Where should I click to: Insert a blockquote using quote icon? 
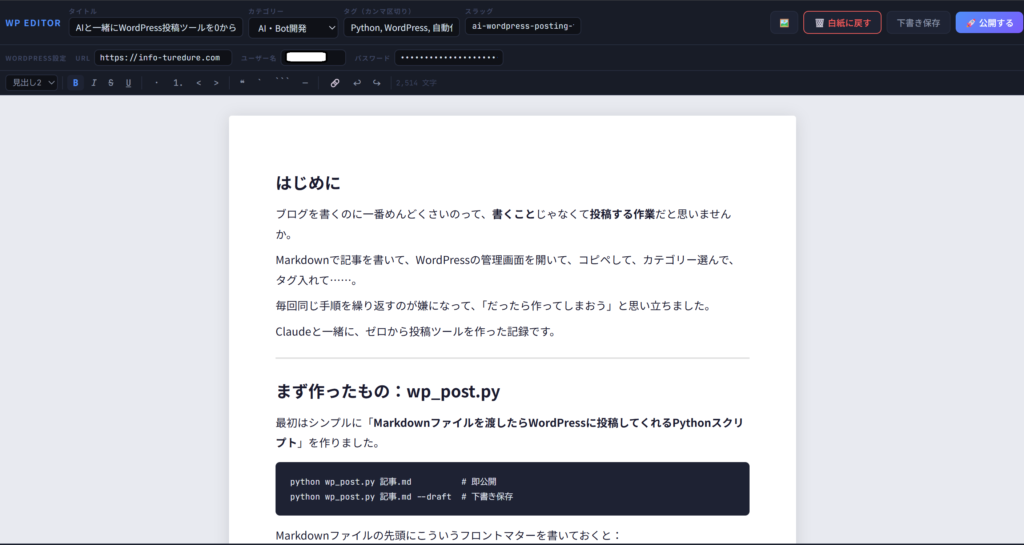(x=242, y=83)
